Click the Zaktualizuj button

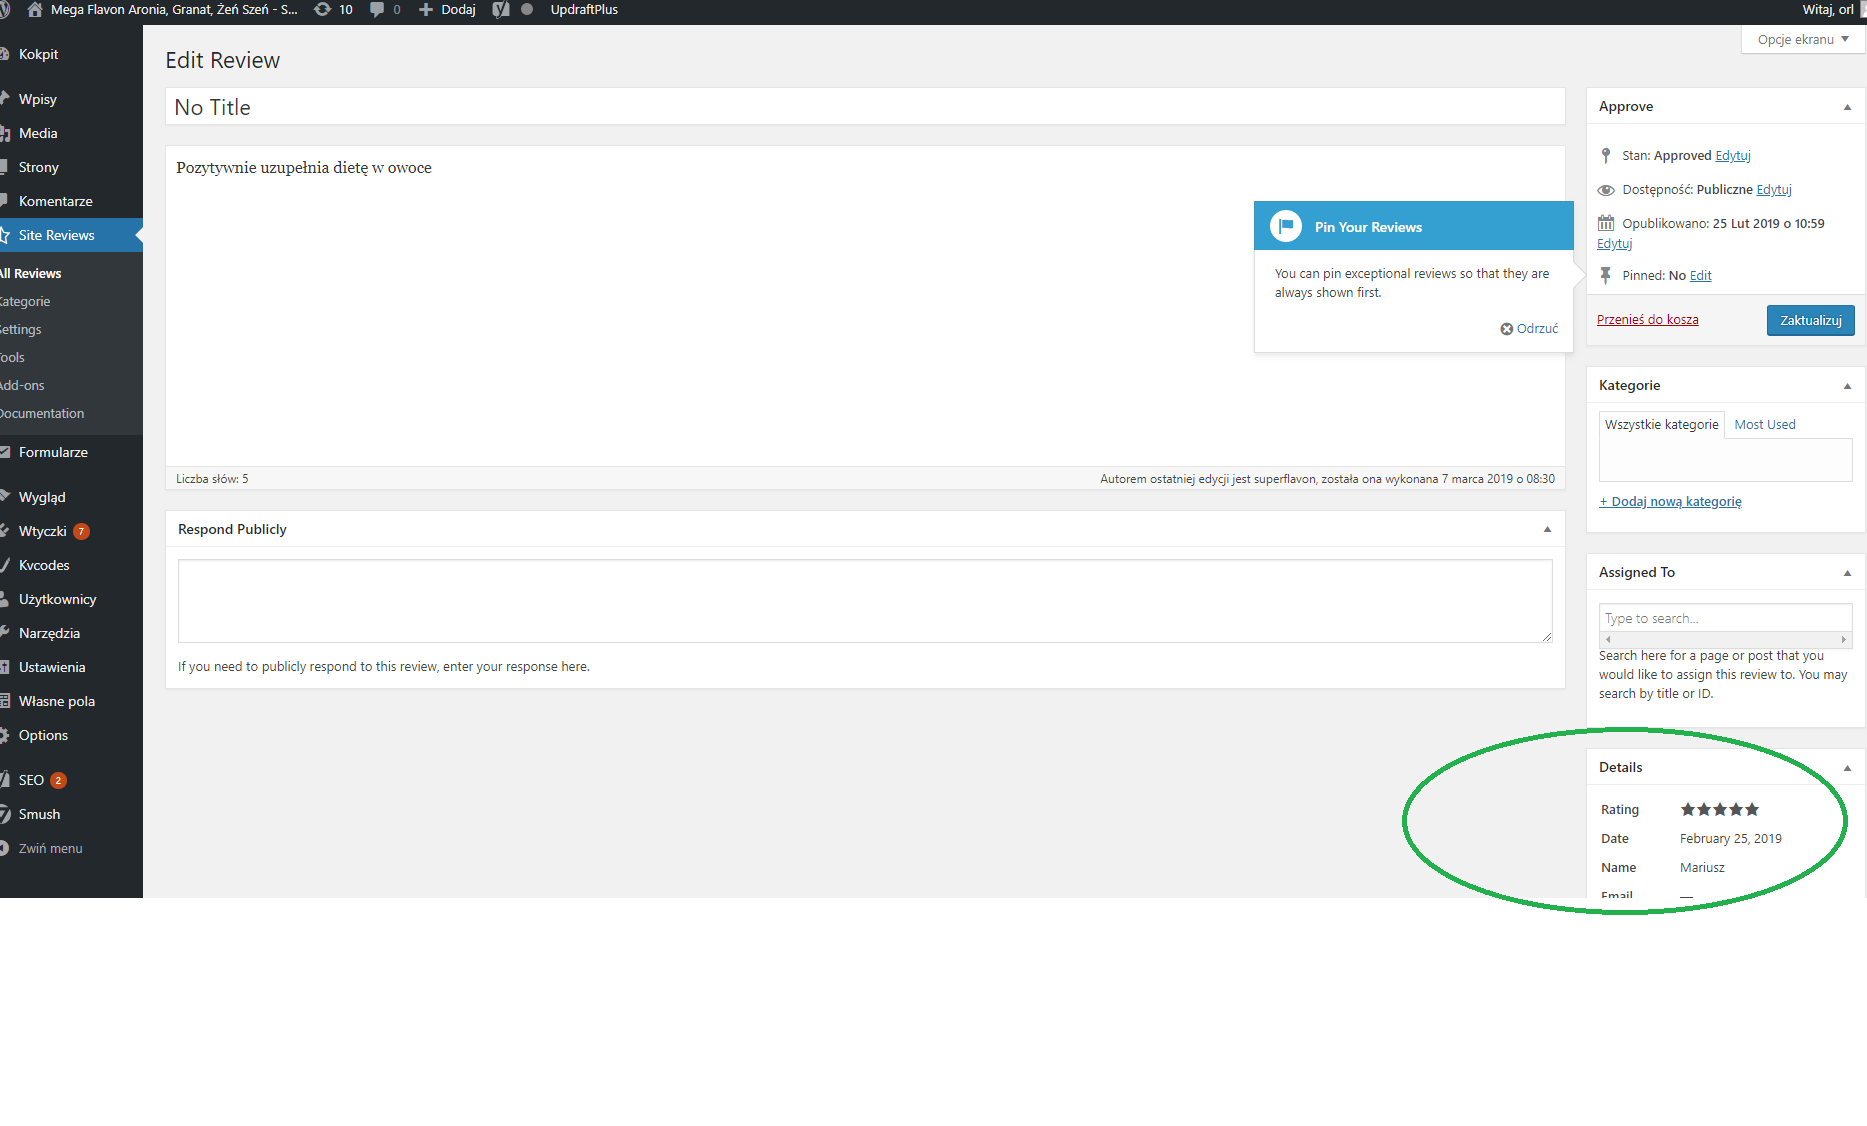coord(1810,320)
